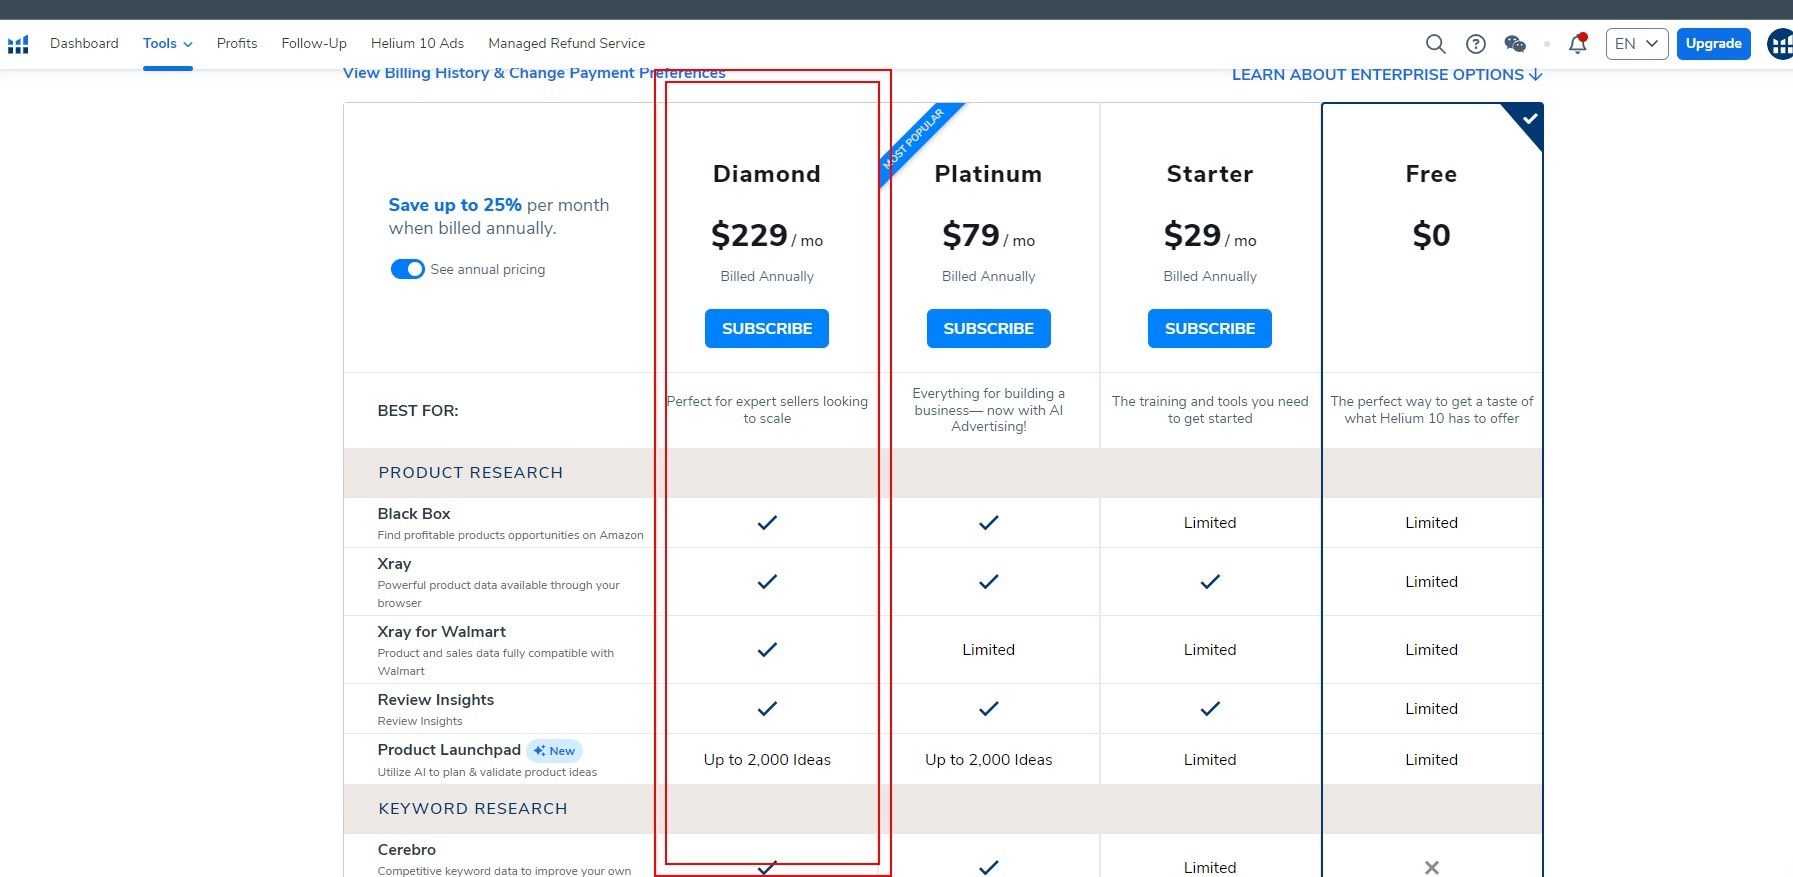Viewport: 1793px width, 877px height.
Task: Click the $29 / mo price
Action: tap(1210, 236)
